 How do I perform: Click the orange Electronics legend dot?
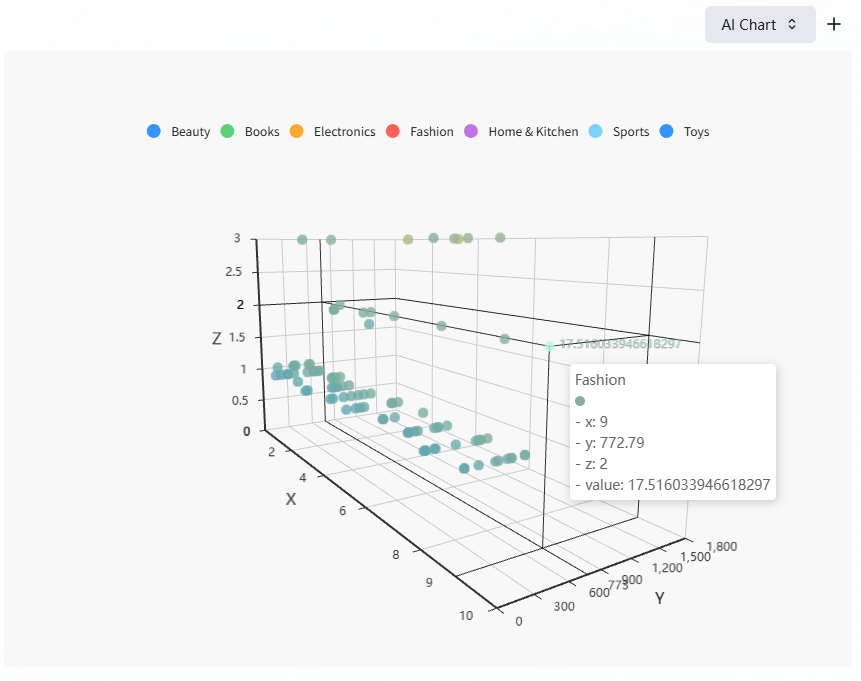[x=296, y=131]
